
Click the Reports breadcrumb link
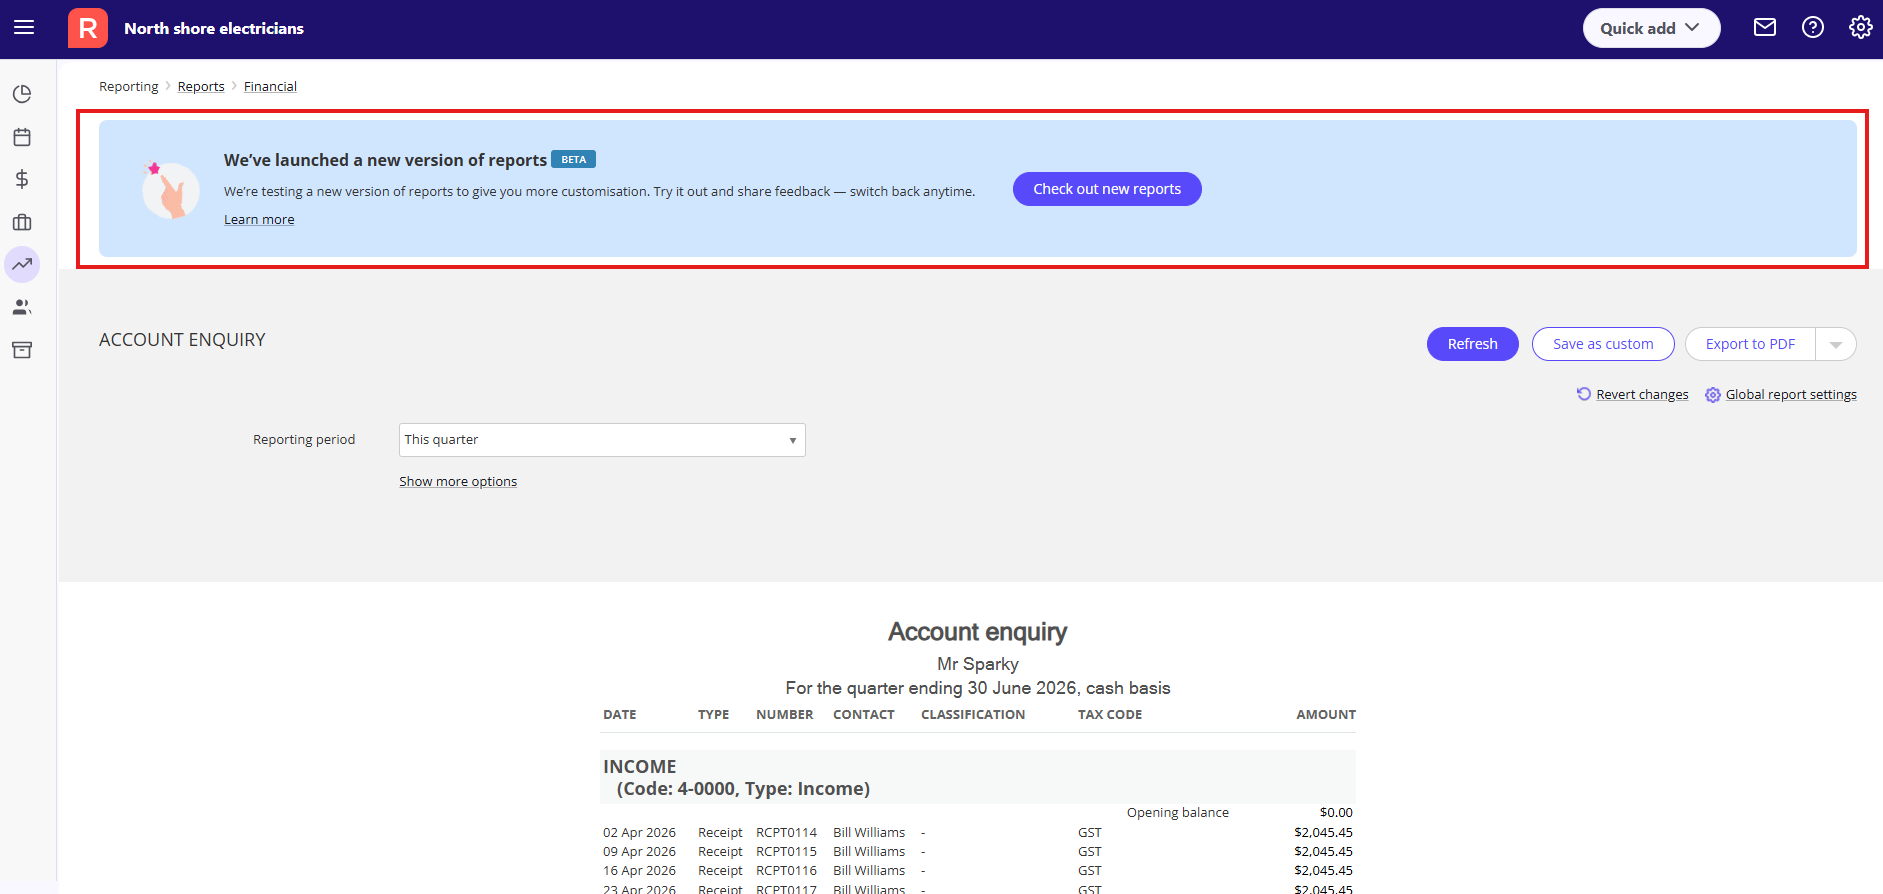coord(201,87)
